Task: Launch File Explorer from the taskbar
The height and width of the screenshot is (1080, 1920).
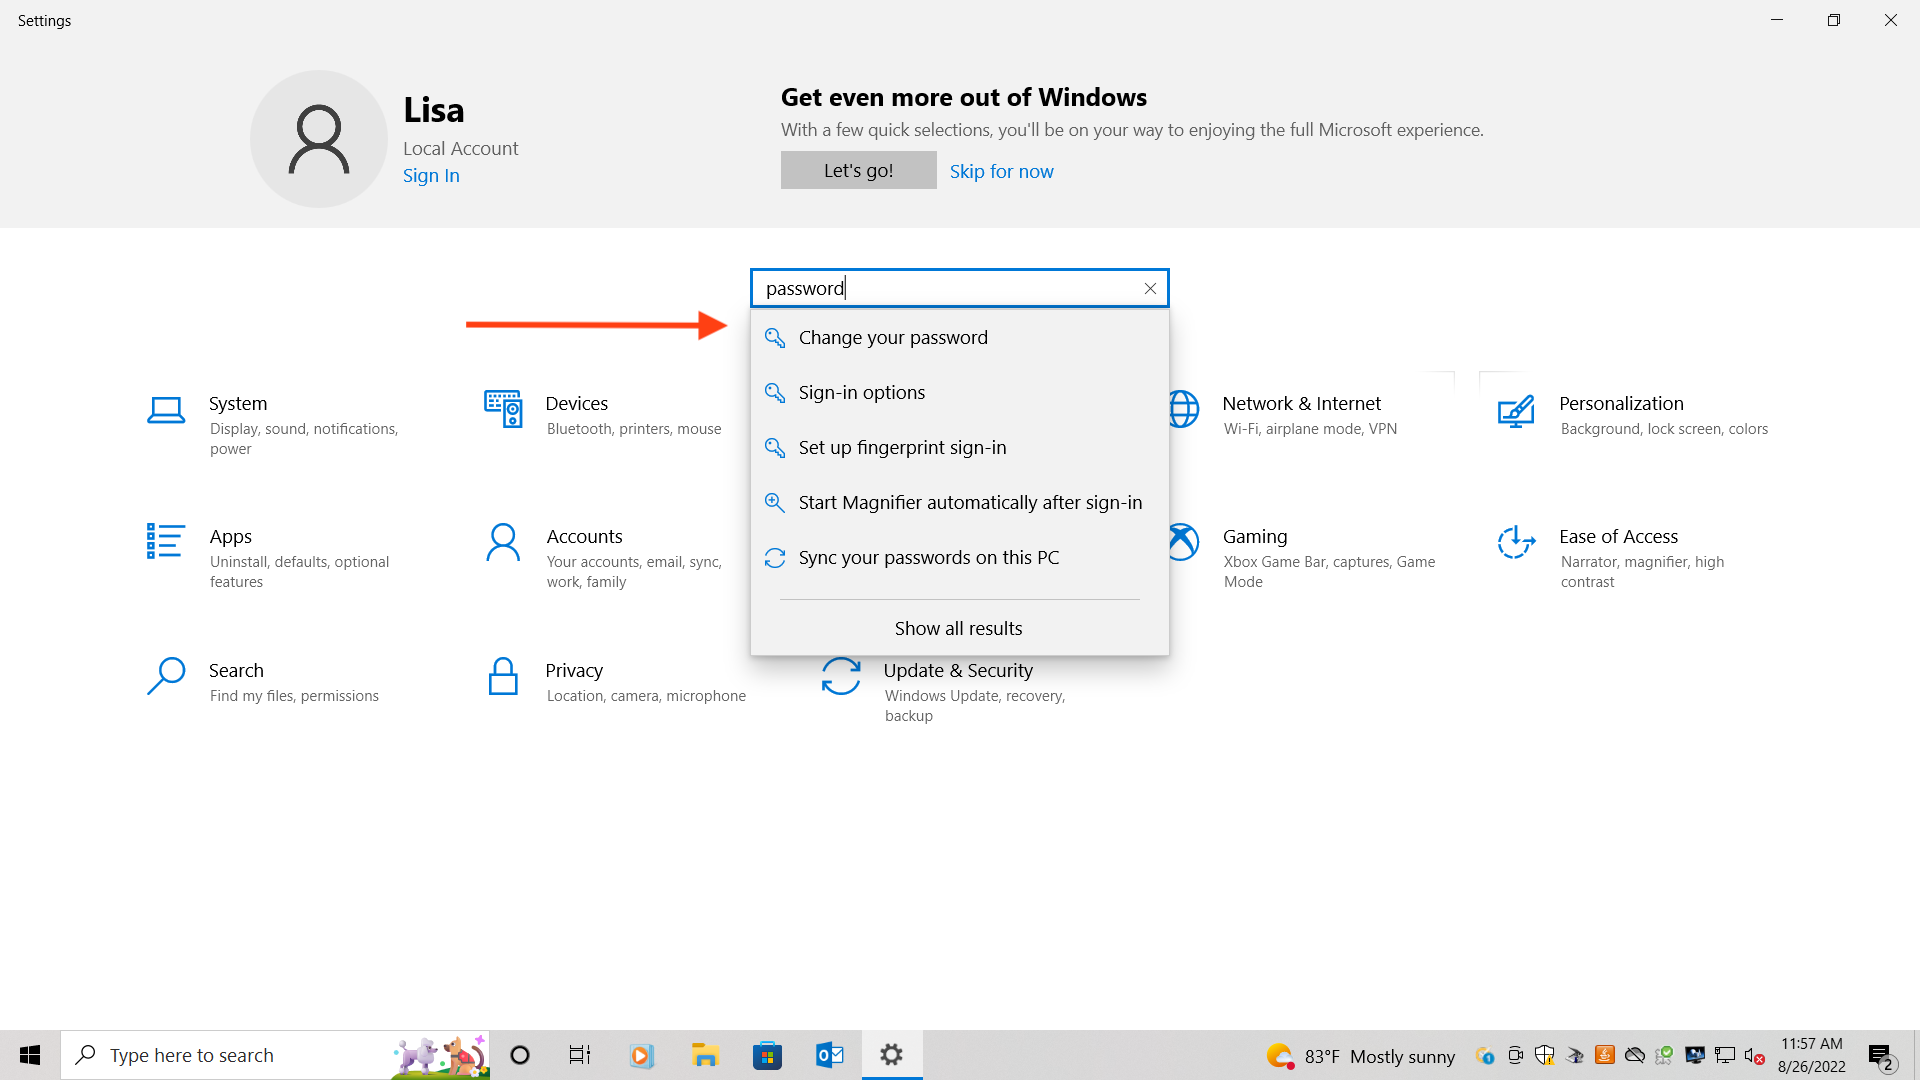Action: [705, 1055]
